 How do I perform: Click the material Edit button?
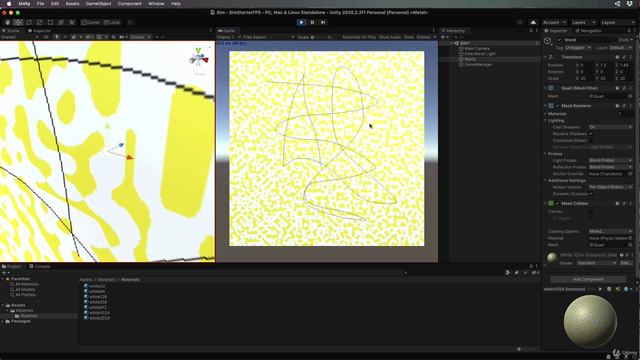click(626, 263)
